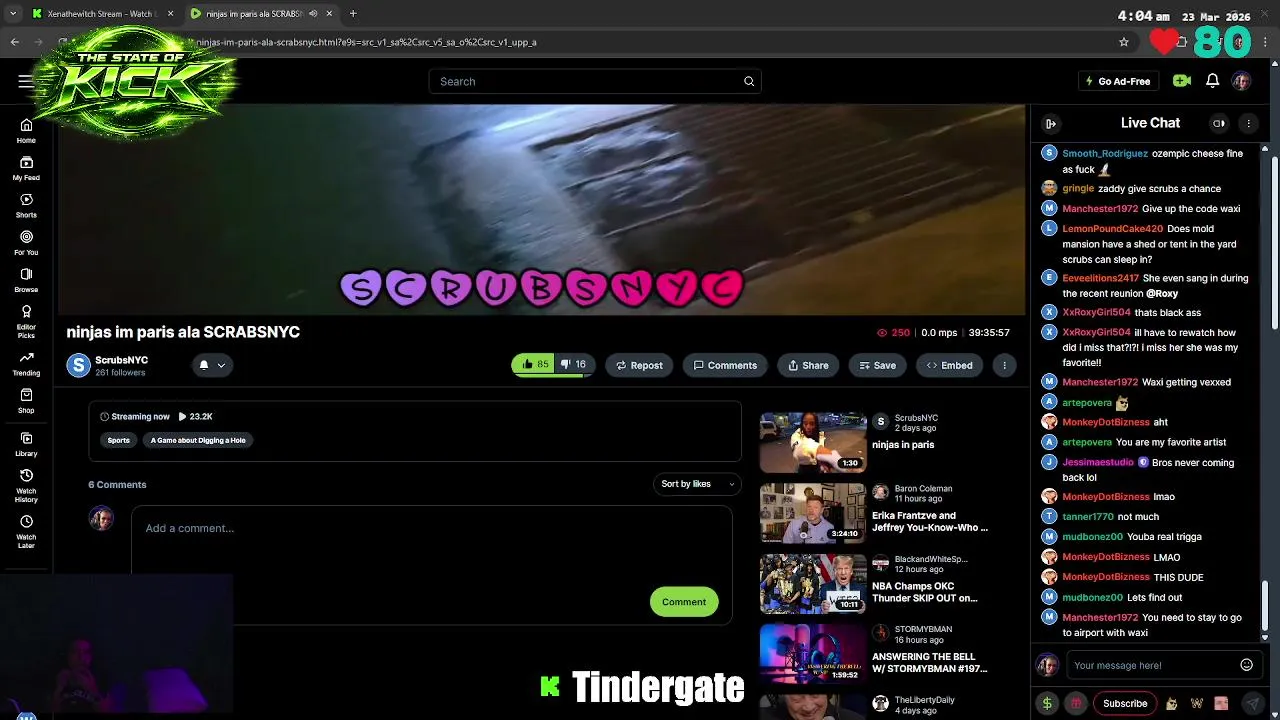Screen dimensions: 1280x720
Task: Open Library from the sidebar
Action: point(26,443)
